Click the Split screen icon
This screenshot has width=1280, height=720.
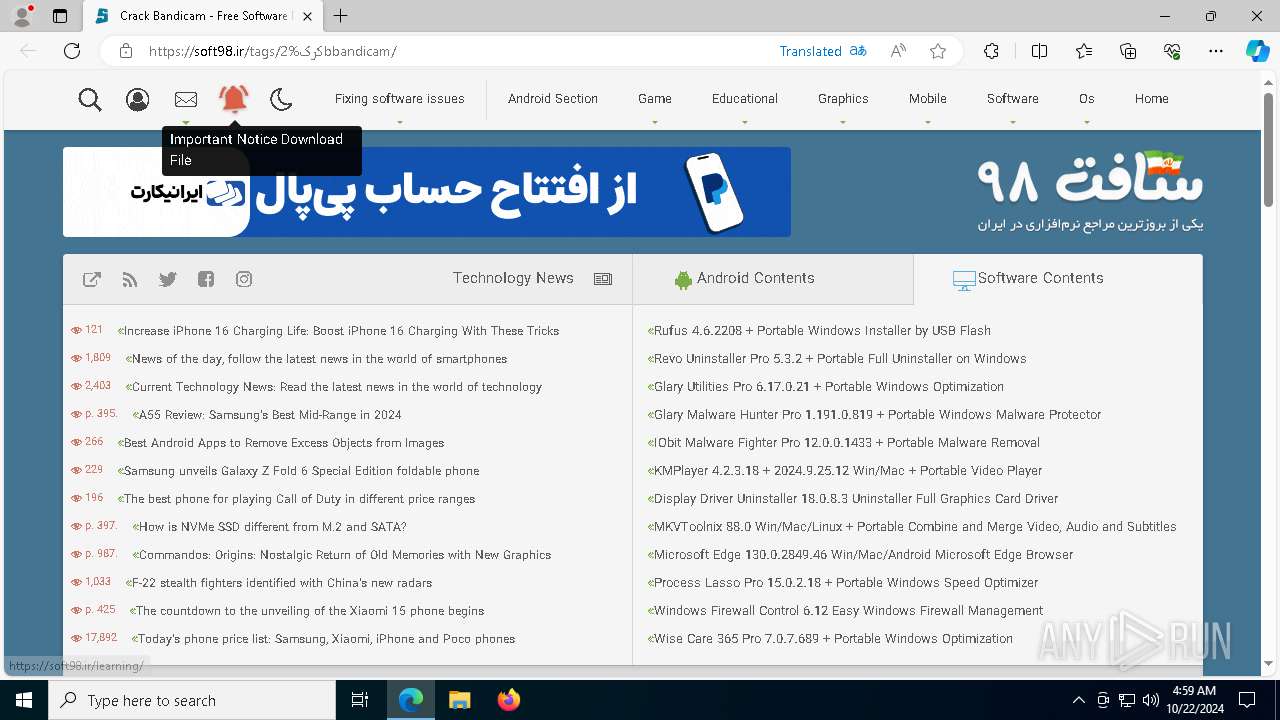1039,51
